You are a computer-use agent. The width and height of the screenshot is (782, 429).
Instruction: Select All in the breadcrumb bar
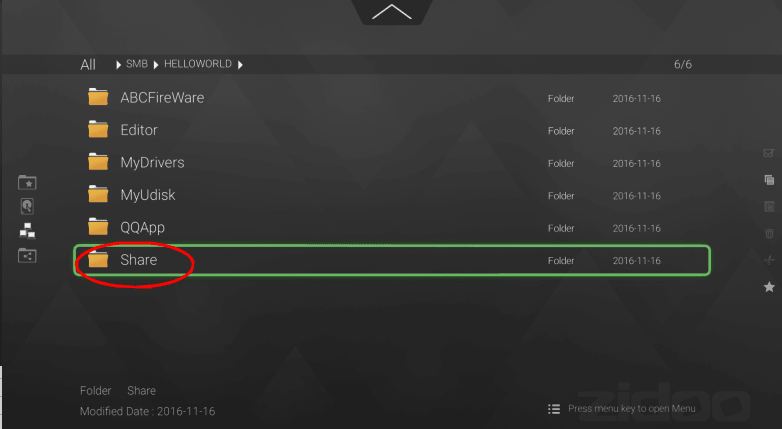pyautogui.click(x=88, y=64)
